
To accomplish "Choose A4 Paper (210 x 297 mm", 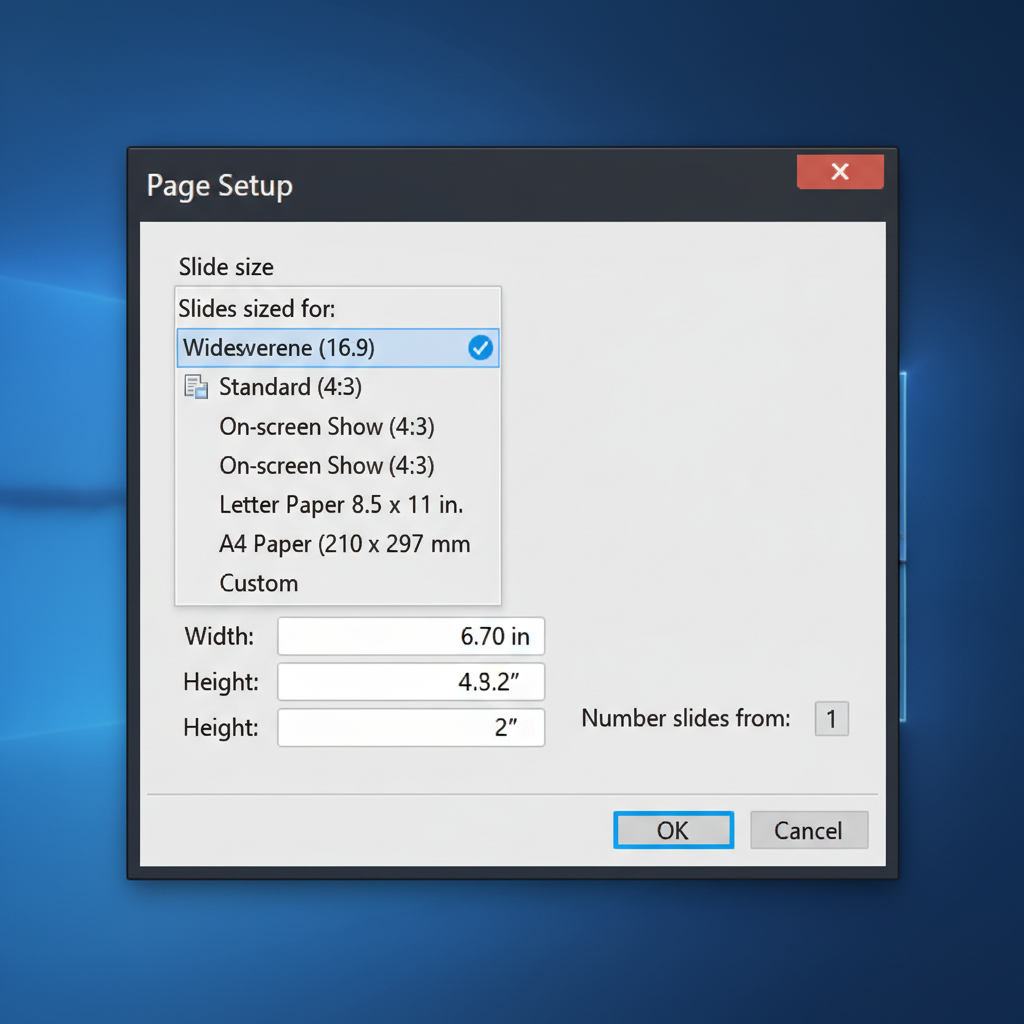I will click(344, 544).
